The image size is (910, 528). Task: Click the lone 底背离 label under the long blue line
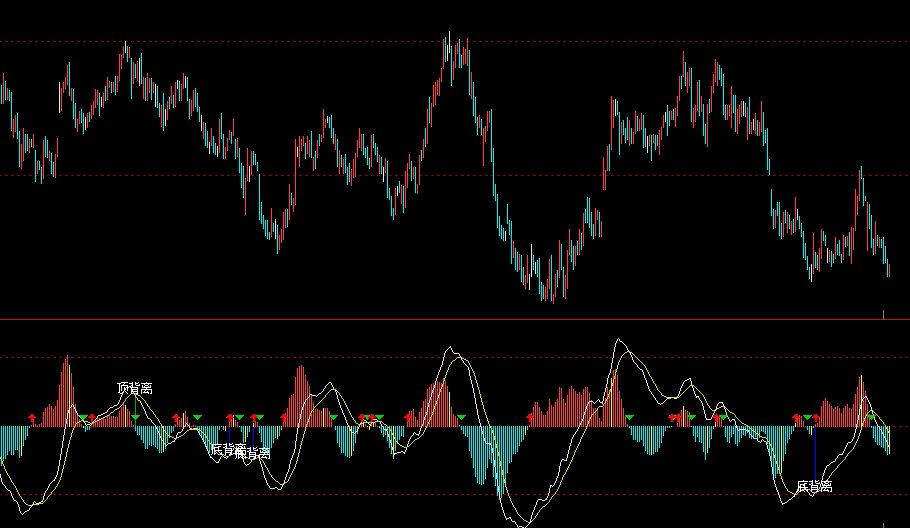tap(814, 487)
